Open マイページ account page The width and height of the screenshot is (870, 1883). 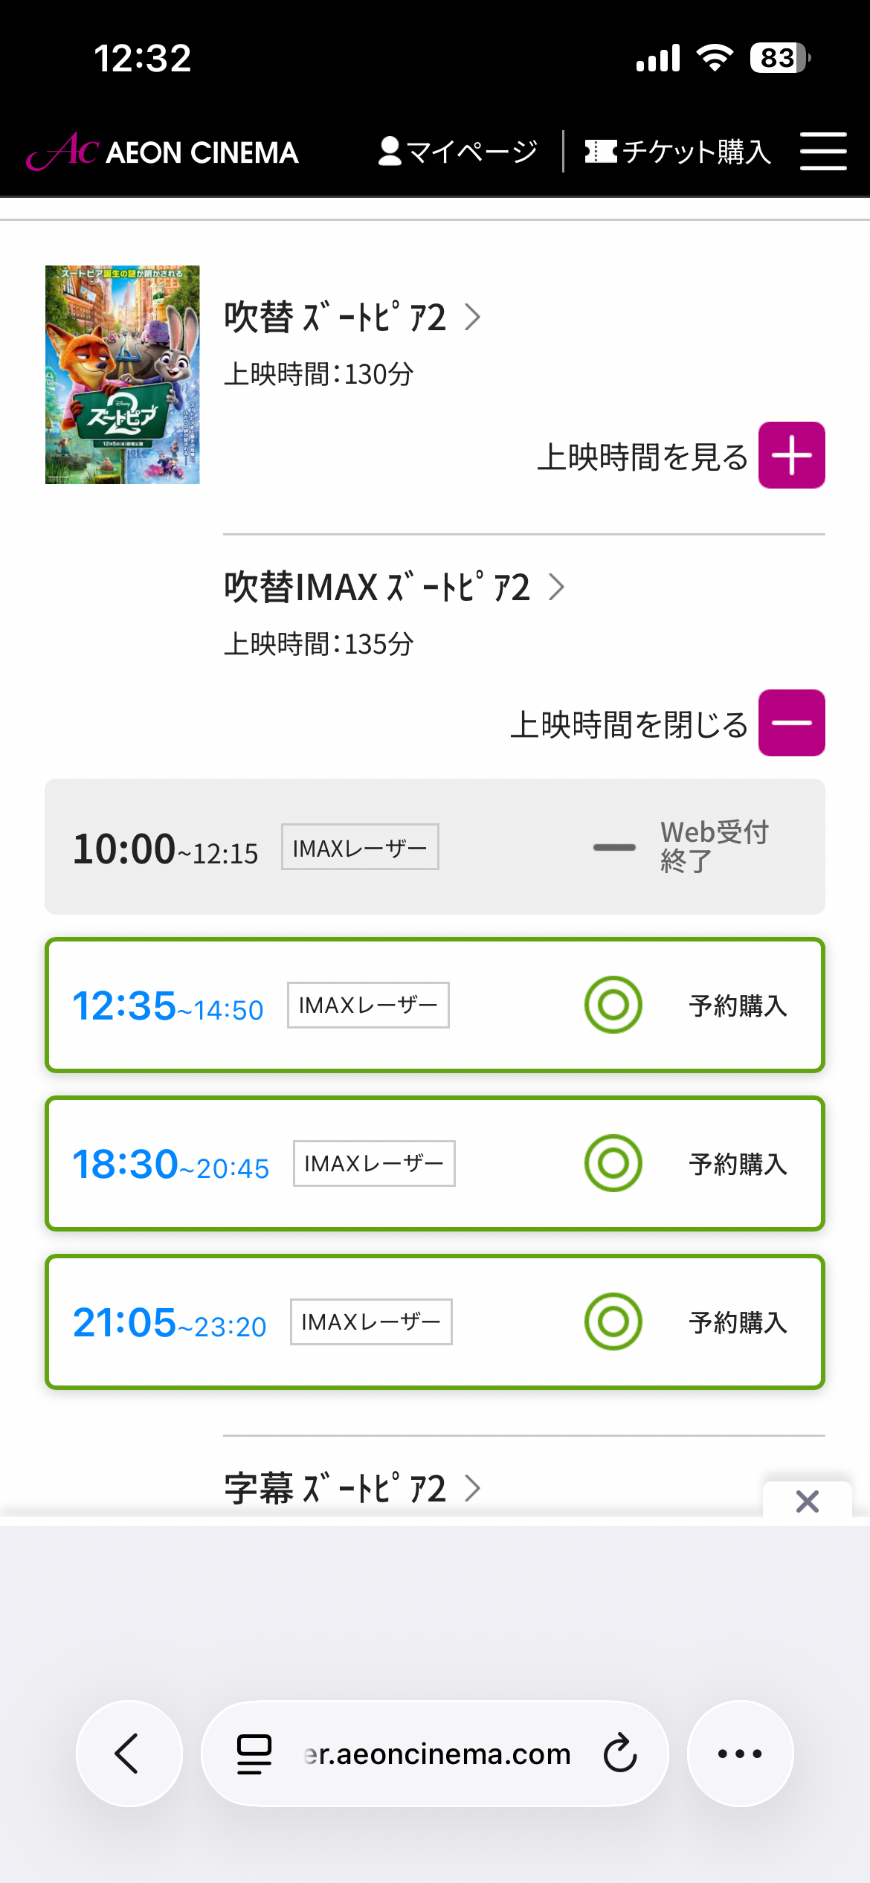[x=458, y=151]
